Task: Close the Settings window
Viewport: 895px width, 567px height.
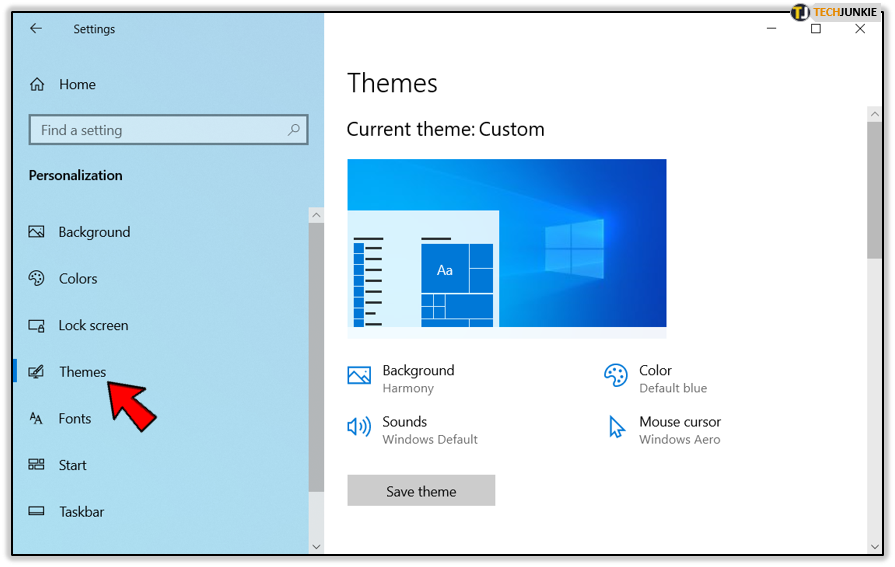Action: [860, 29]
